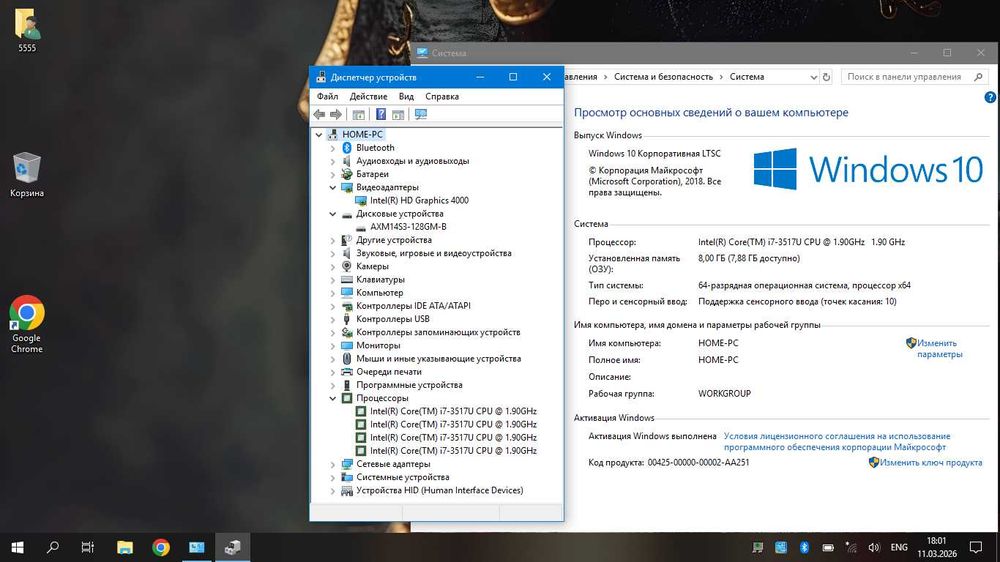1000x562 pixels.
Task: Open the Действие menu
Action: point(368,96)
